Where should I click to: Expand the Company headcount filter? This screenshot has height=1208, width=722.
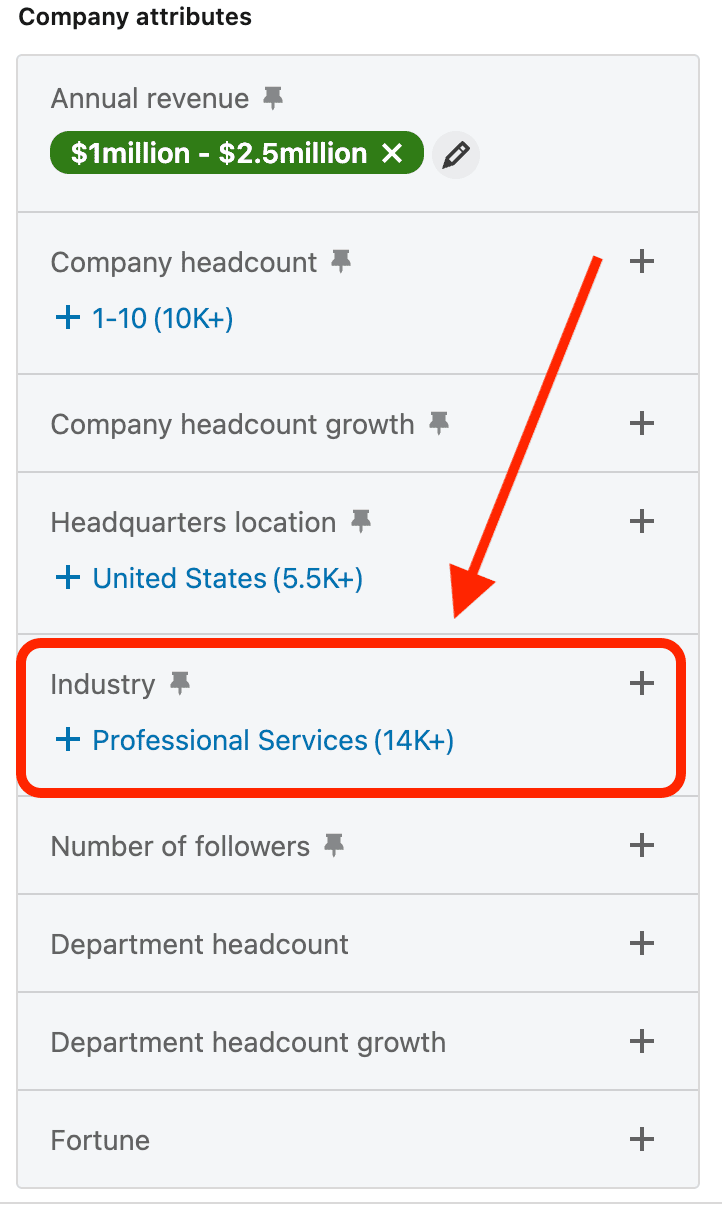[641, 262]
